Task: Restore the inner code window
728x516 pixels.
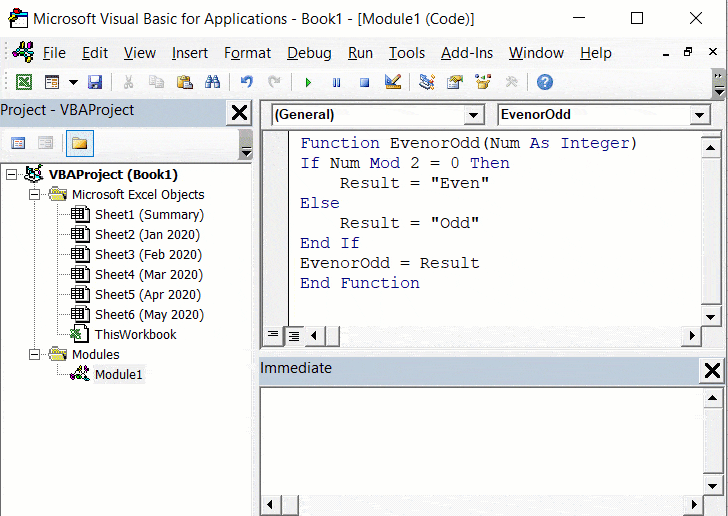Action: (x=688, y=52)
